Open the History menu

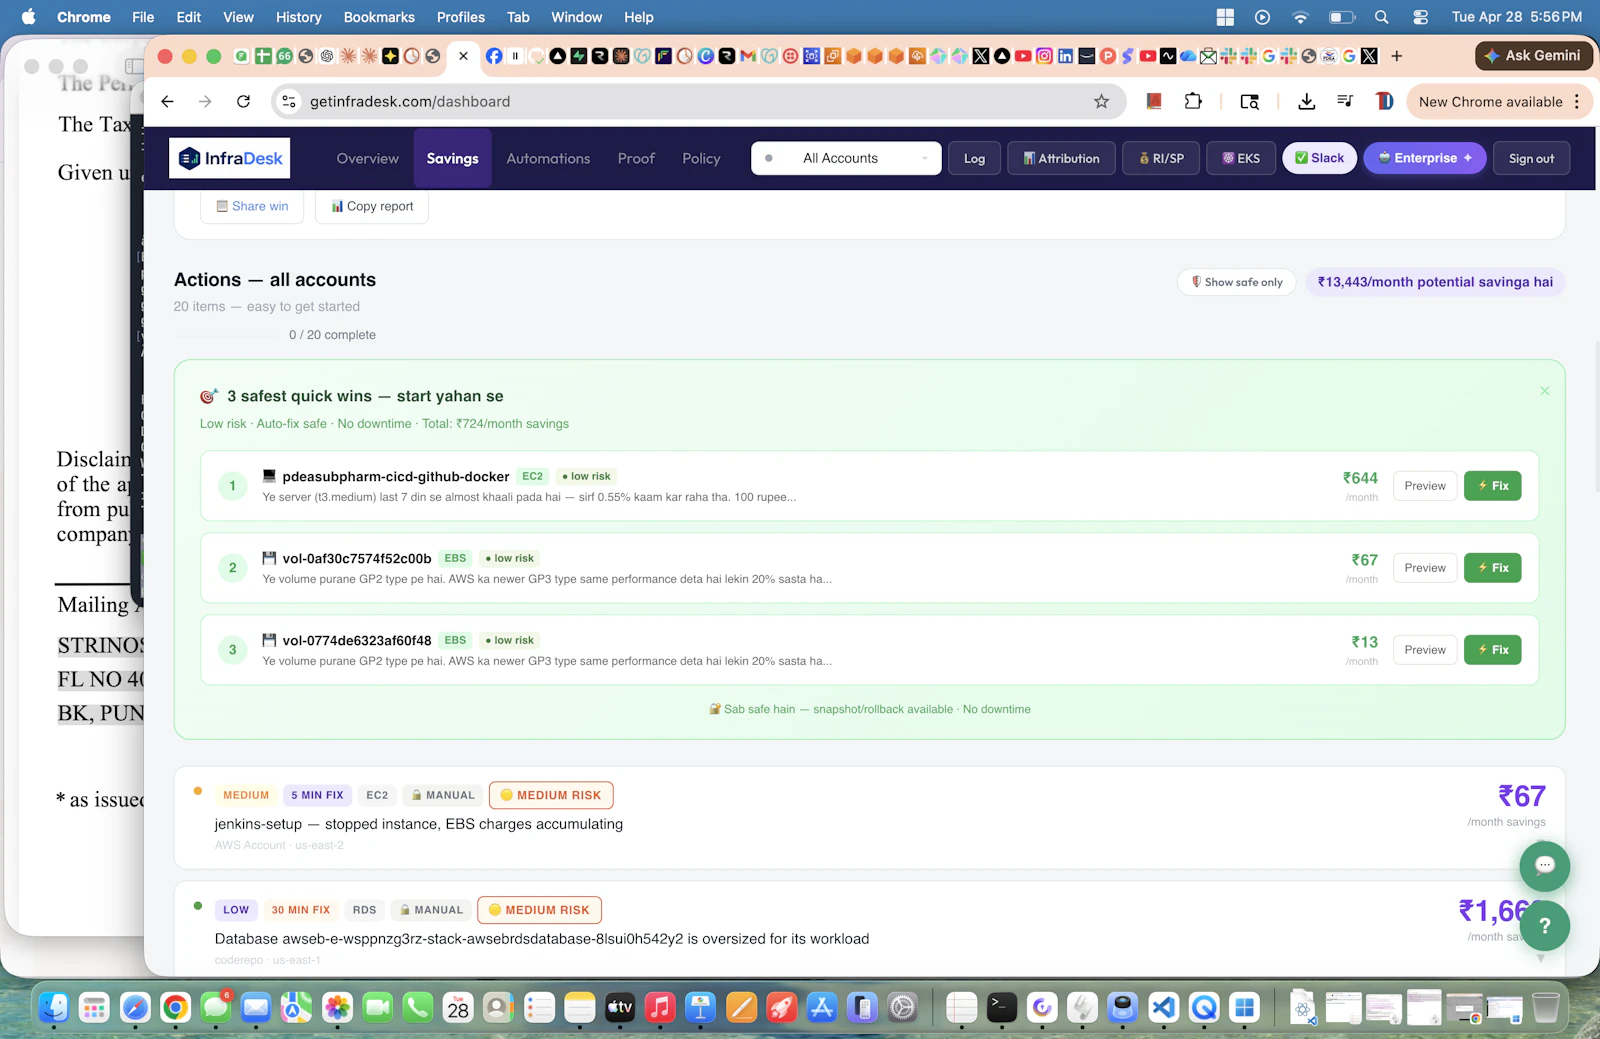298,17
